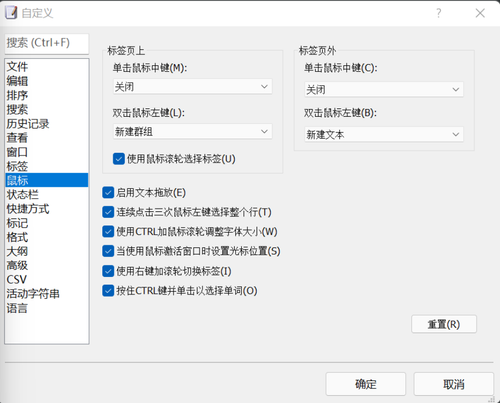Toggle 使用鼠标滚轮选择标签(U) checkbox
This screenshot has width=500, height=403.
(119, 159)
